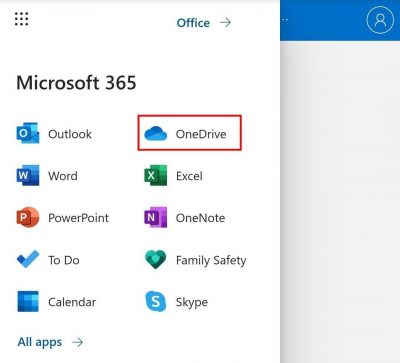
Task: Launch the Word app icon
Action: (28, 175)
